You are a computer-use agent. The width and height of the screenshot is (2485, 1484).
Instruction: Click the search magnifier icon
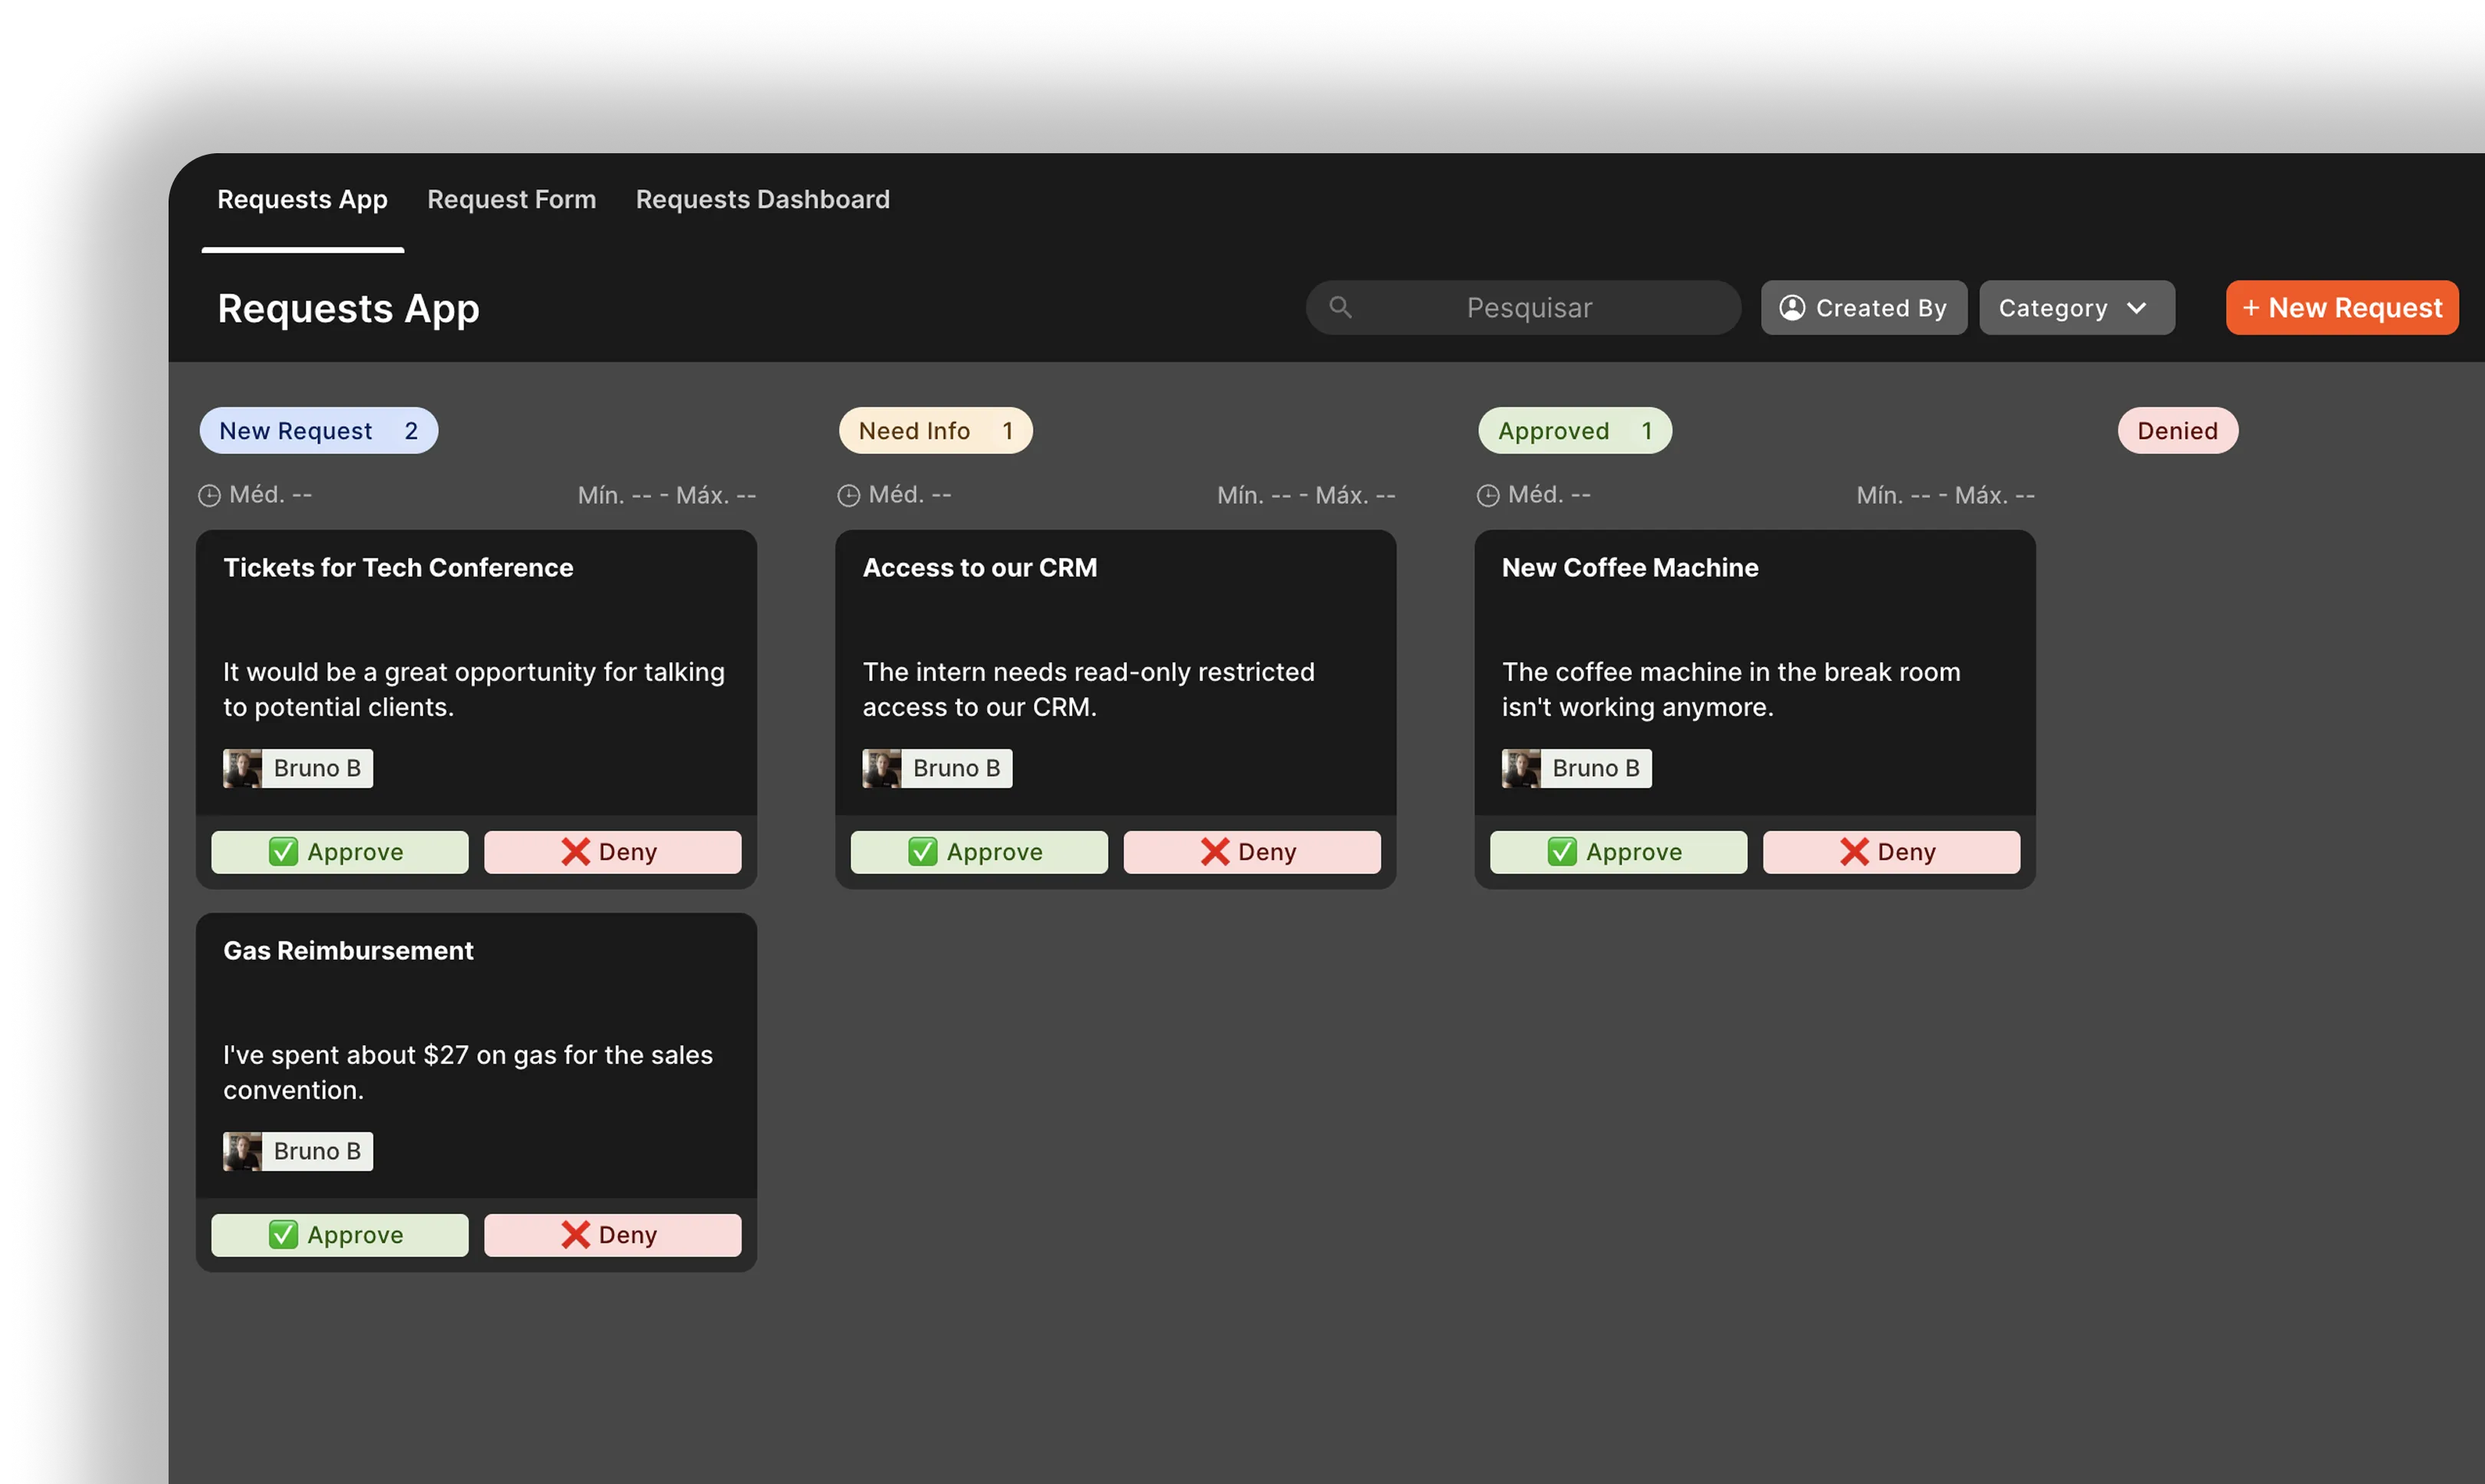[x=1340, y=308]
